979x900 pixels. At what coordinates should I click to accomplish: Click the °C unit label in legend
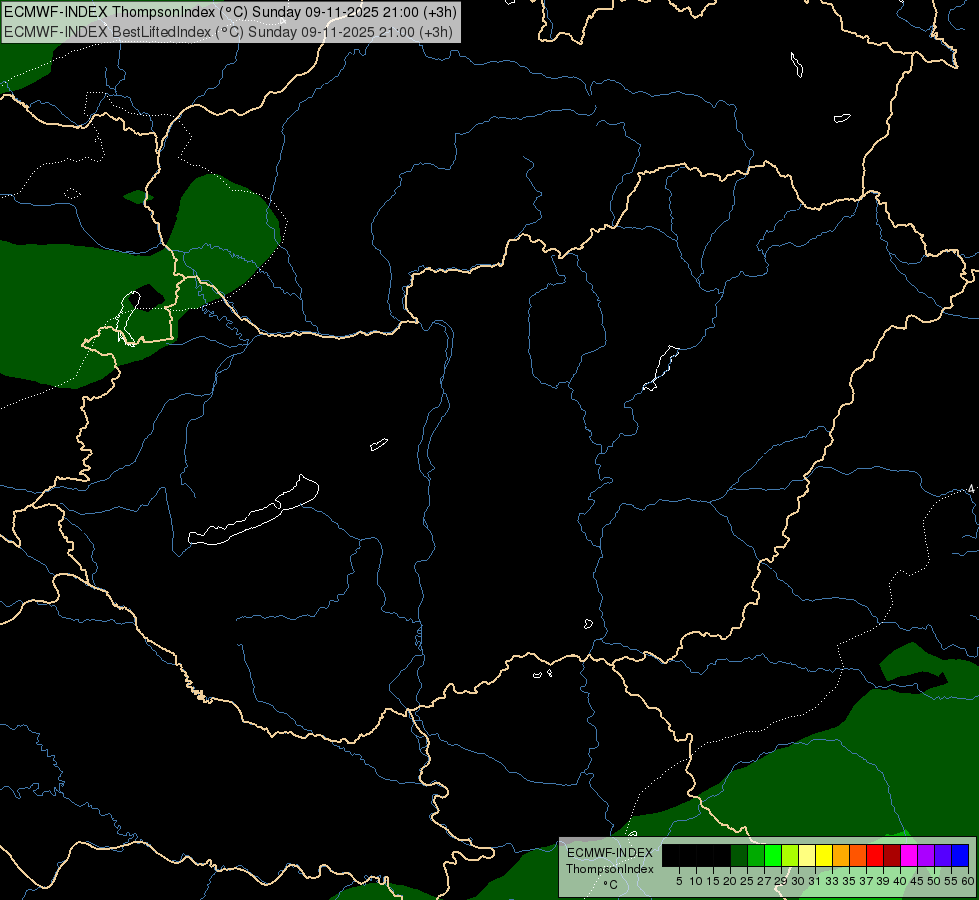click(611, 885)
